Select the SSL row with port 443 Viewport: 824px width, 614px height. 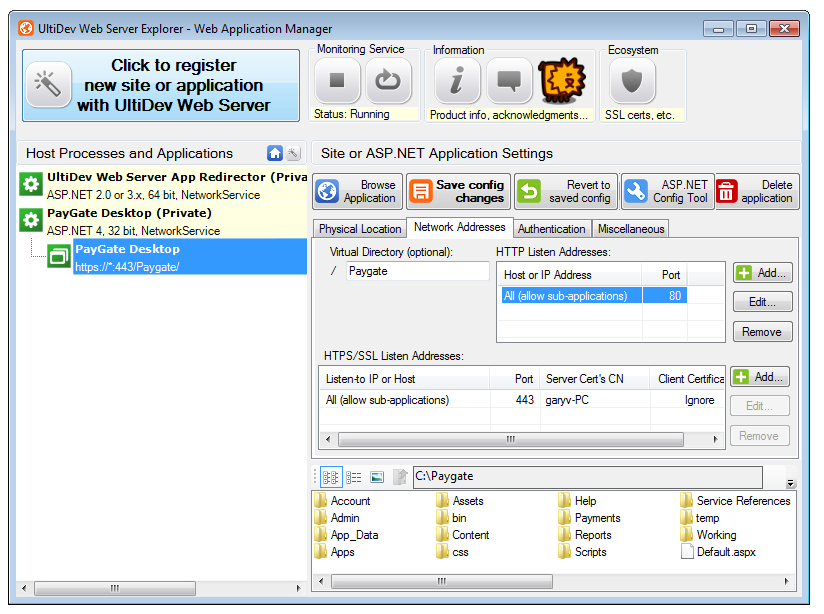[521, 400]
